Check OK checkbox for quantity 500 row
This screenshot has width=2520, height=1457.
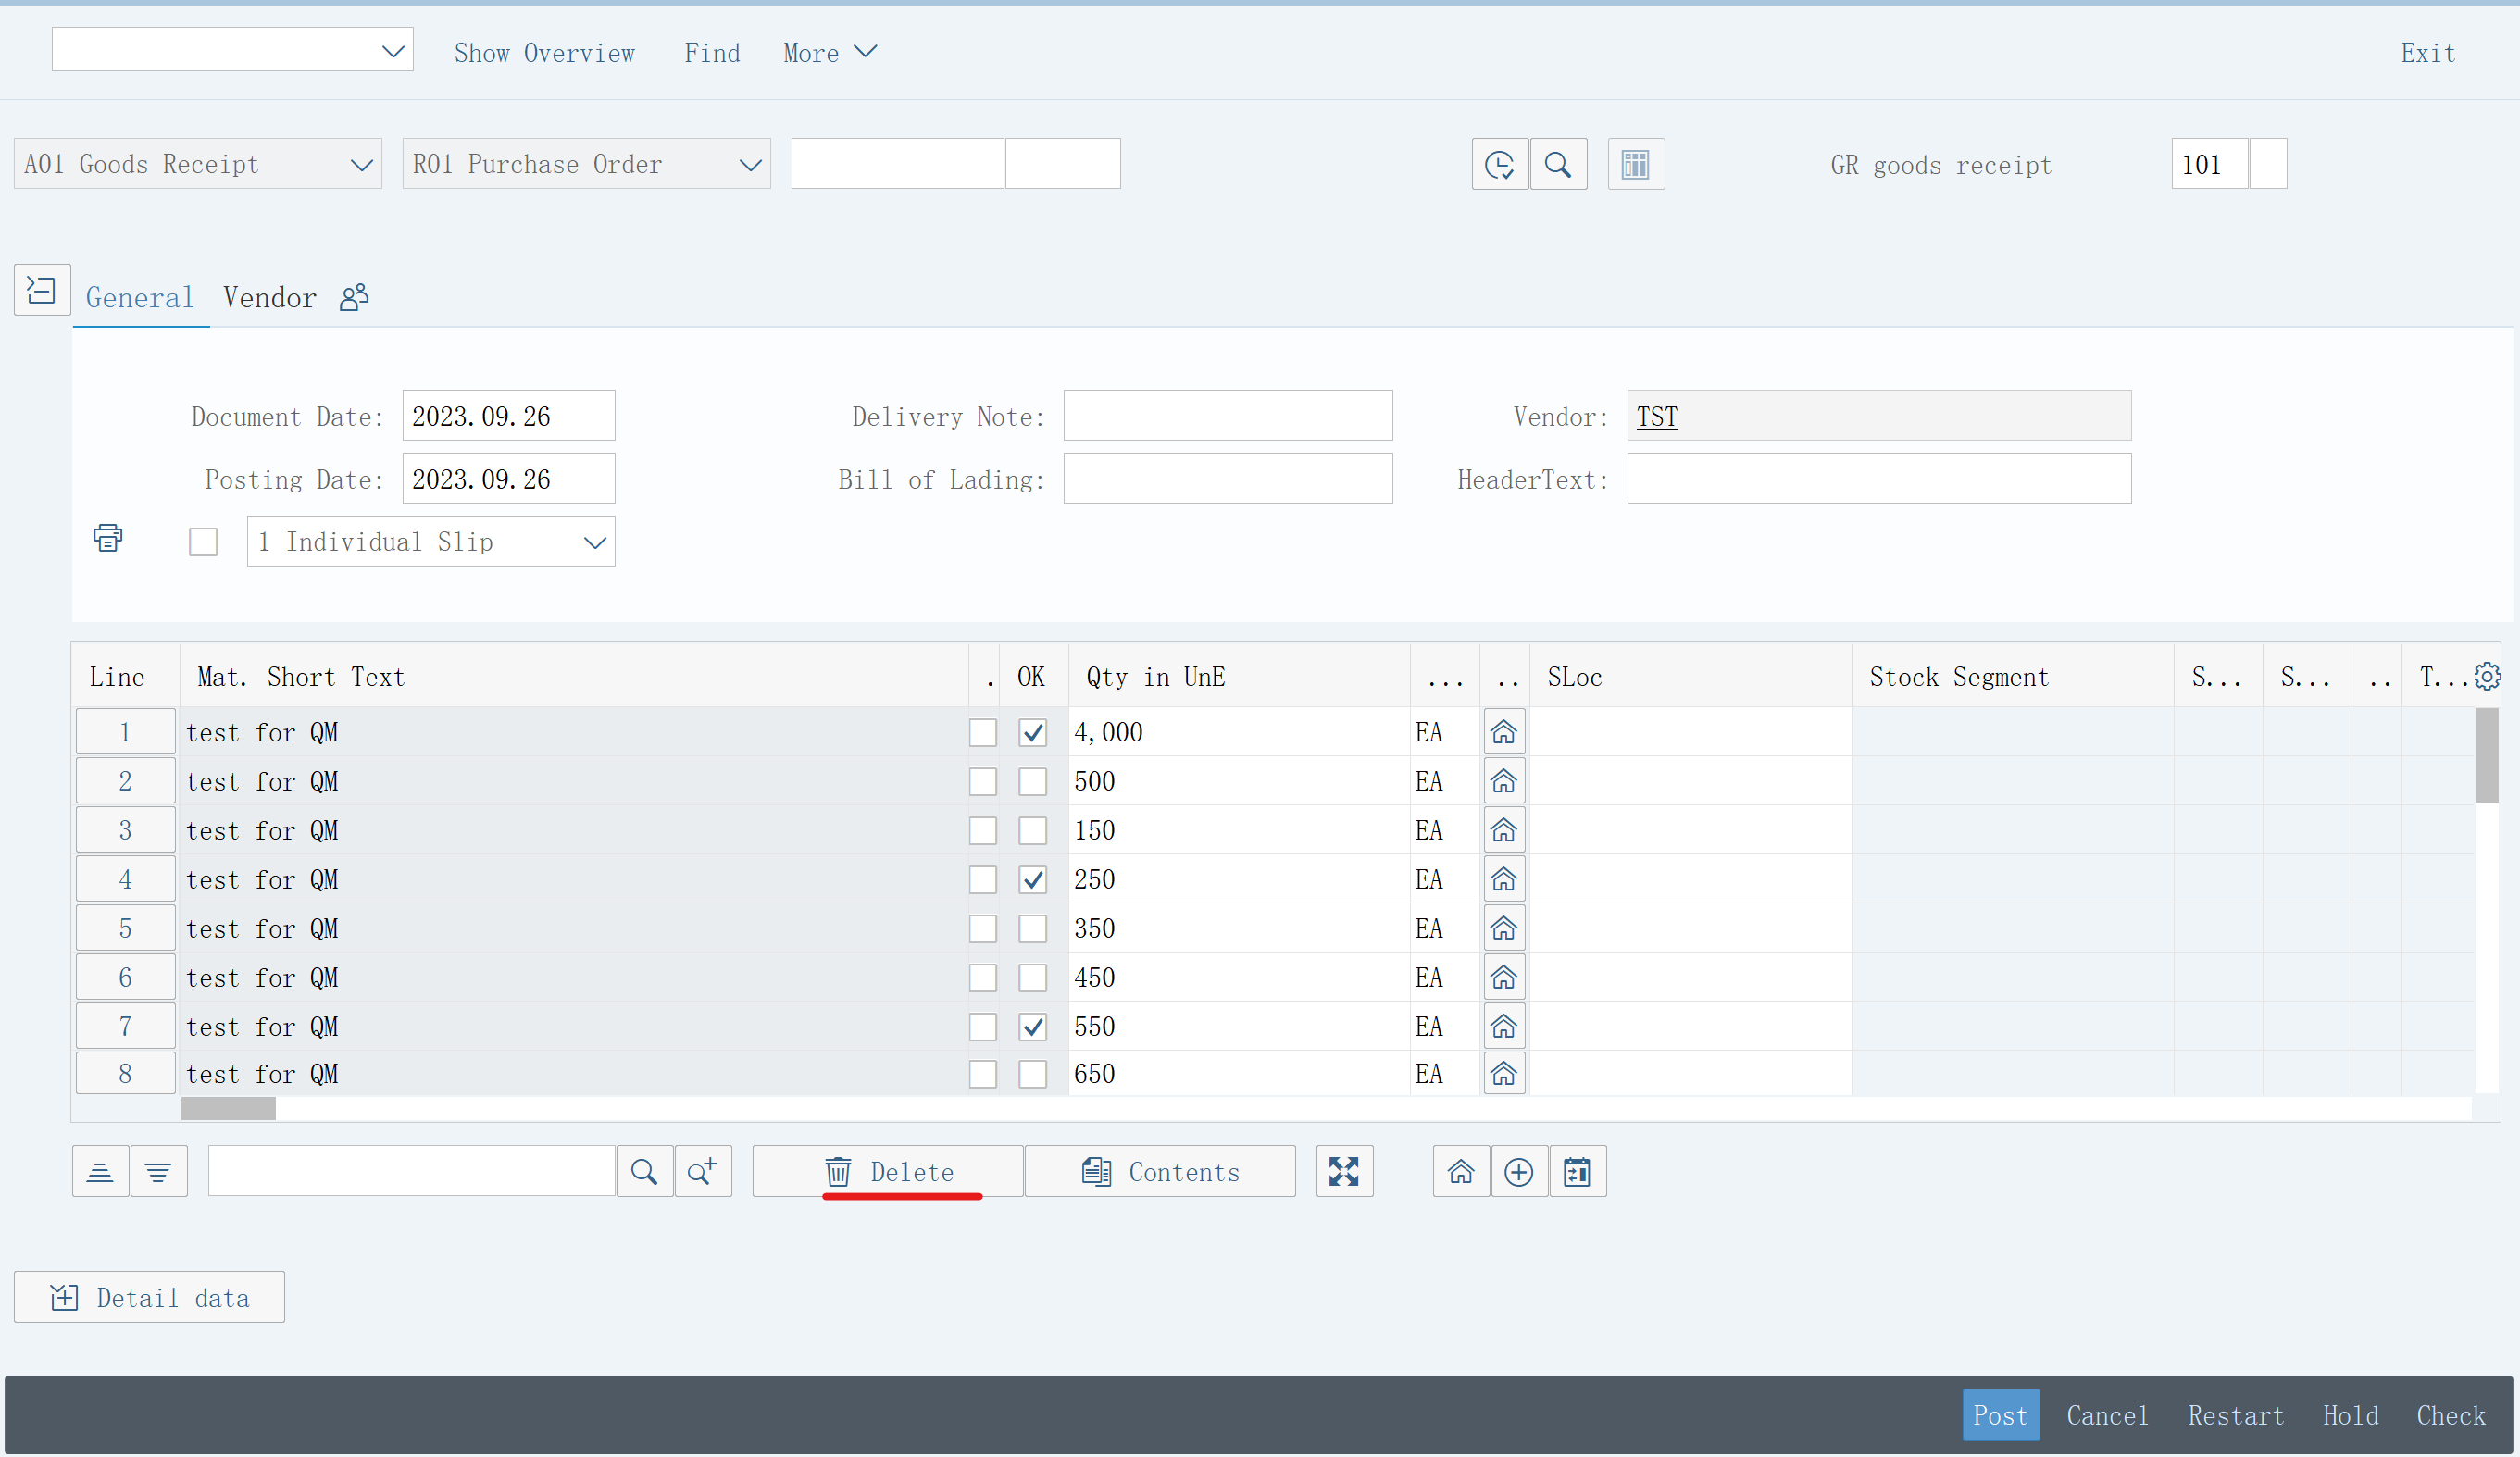(1032, 782)
